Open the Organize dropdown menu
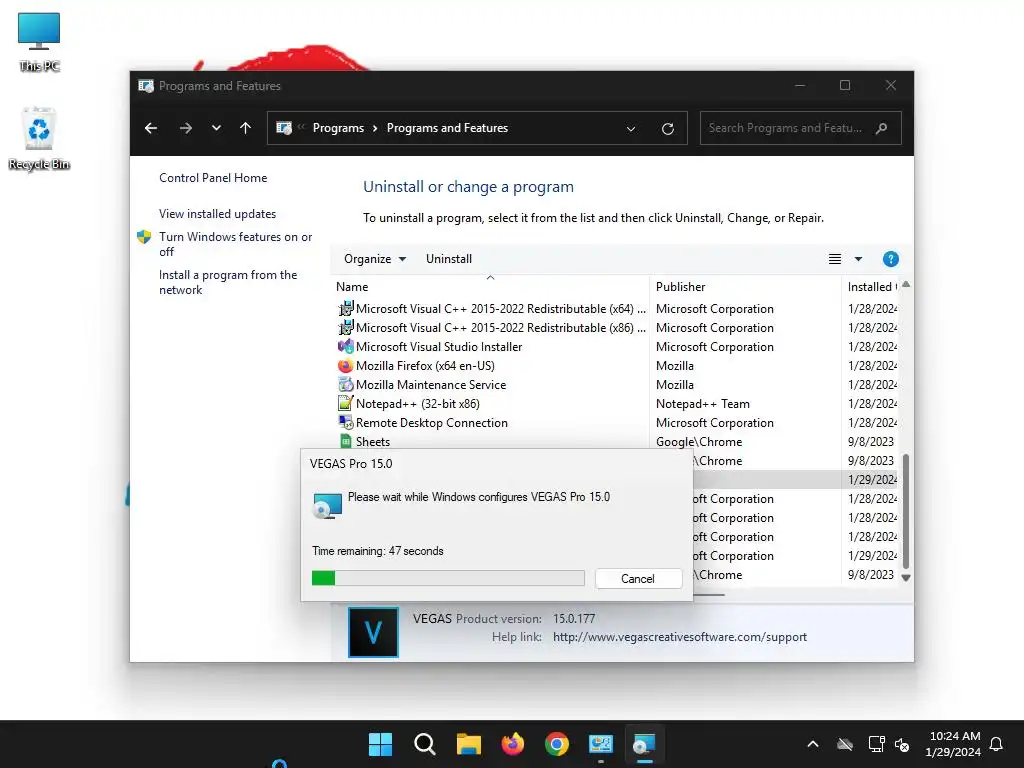 tap(375, 259)
